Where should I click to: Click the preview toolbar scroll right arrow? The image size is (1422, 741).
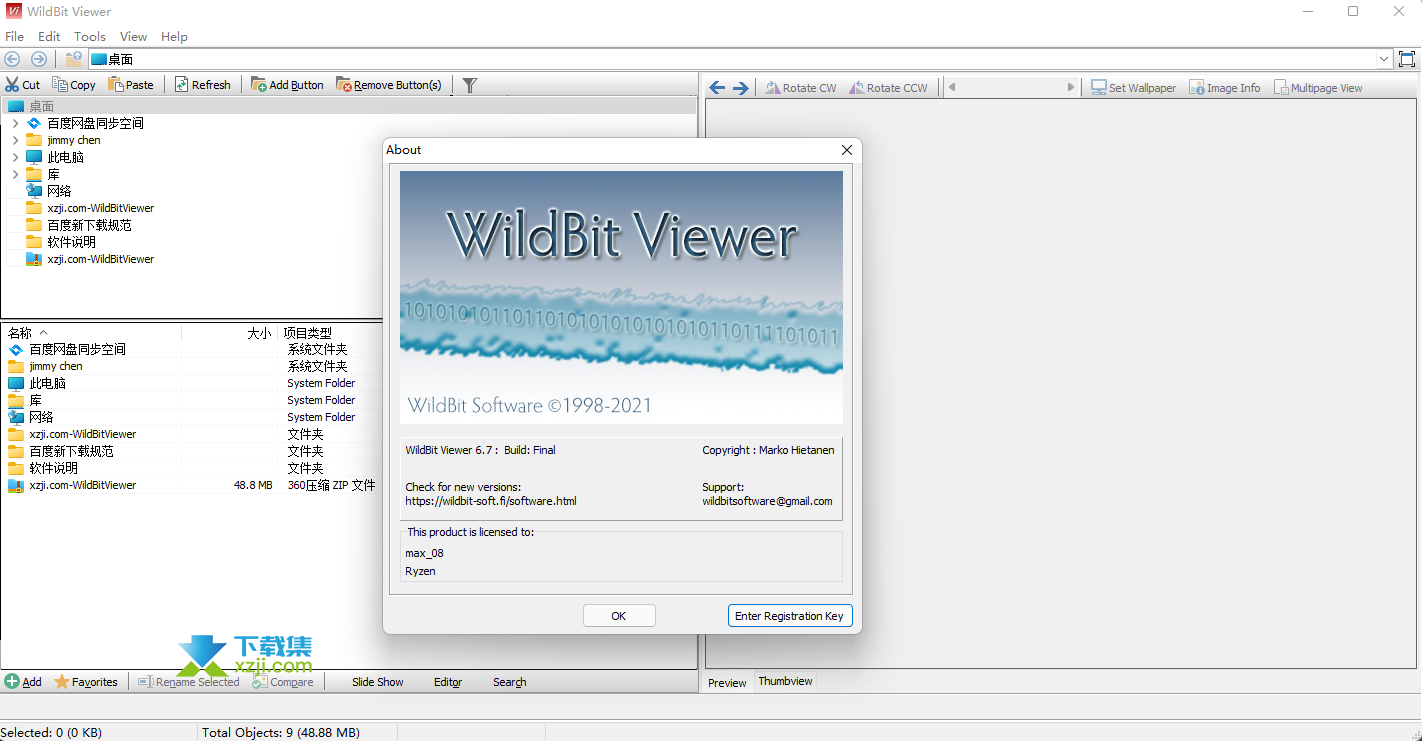[1071, 88]
